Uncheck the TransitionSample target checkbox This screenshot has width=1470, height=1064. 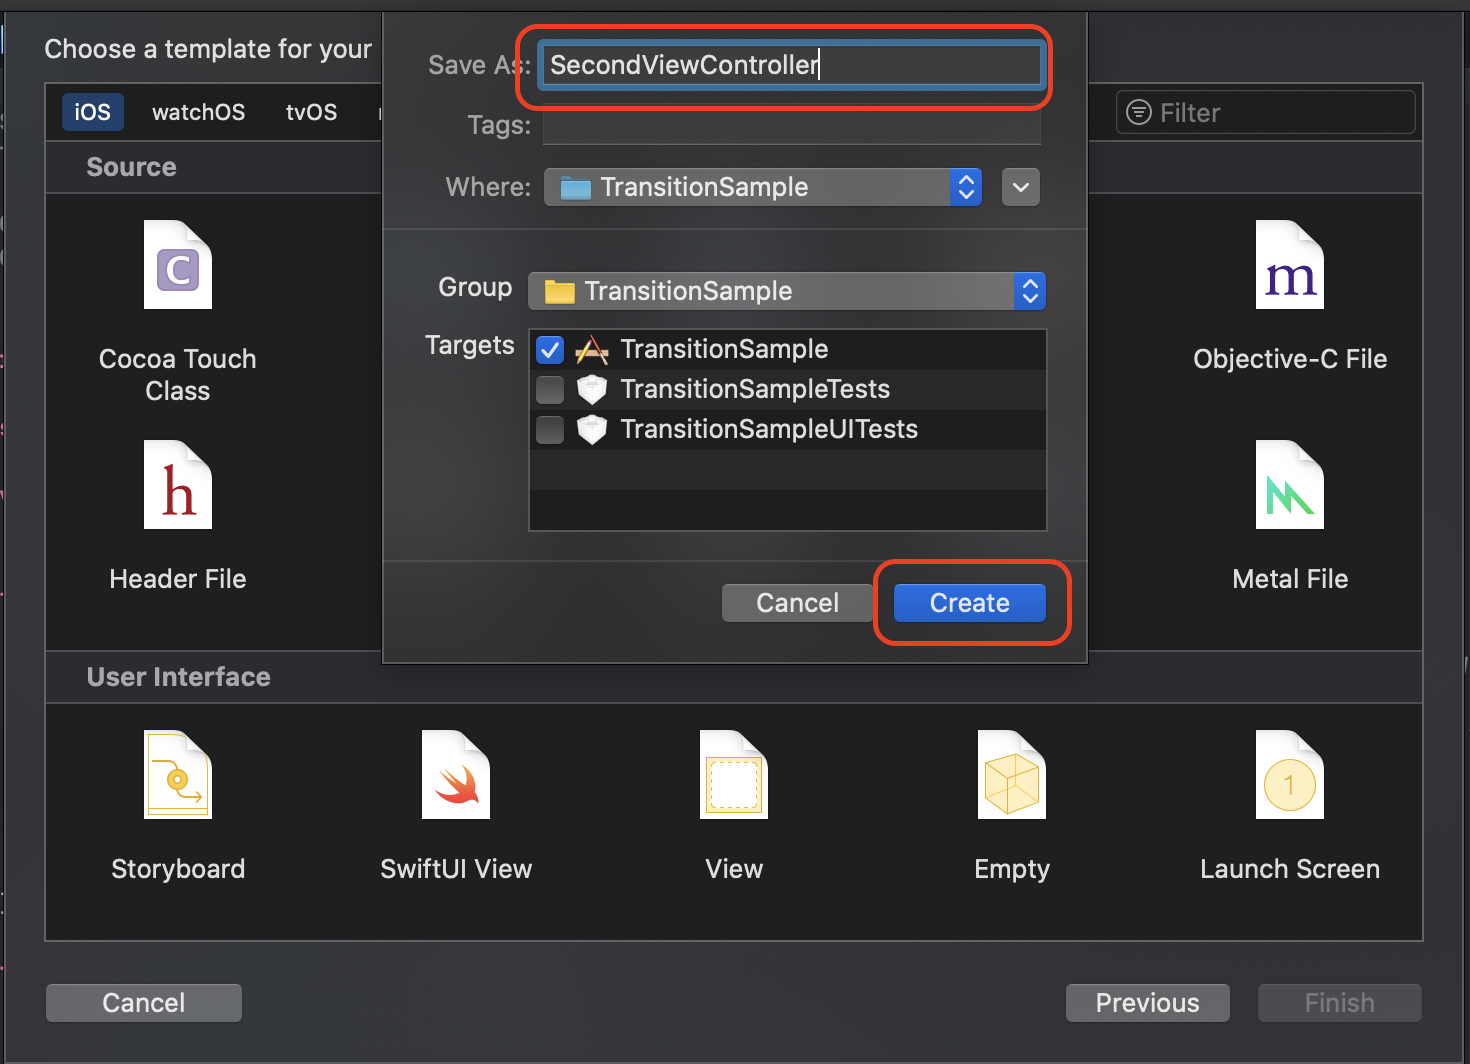[550, 349]
